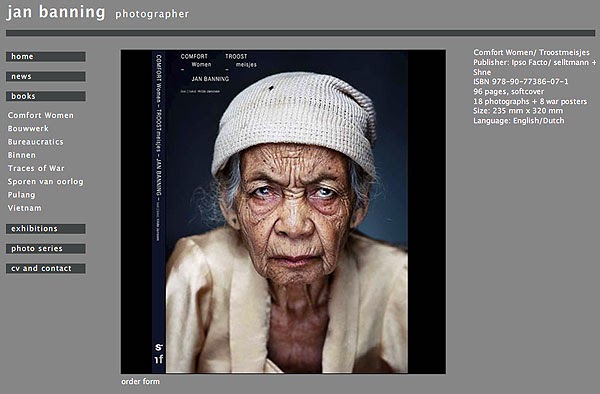Click the order form link
The width and height of the screenshot is (600, 394).
(140, 381)
